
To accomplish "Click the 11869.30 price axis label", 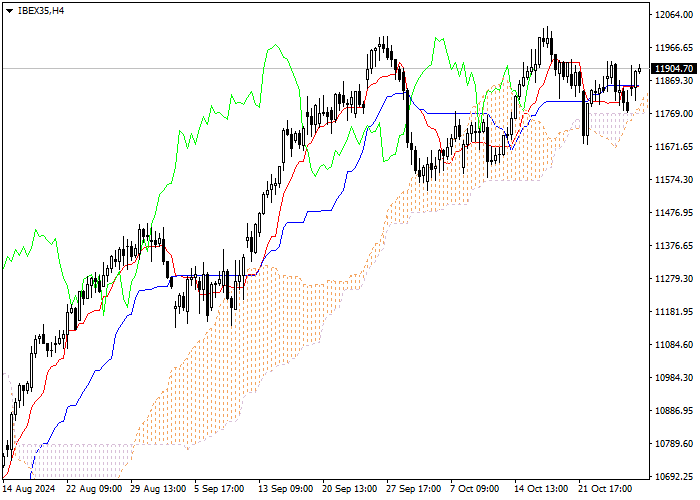I will point(674,80).
